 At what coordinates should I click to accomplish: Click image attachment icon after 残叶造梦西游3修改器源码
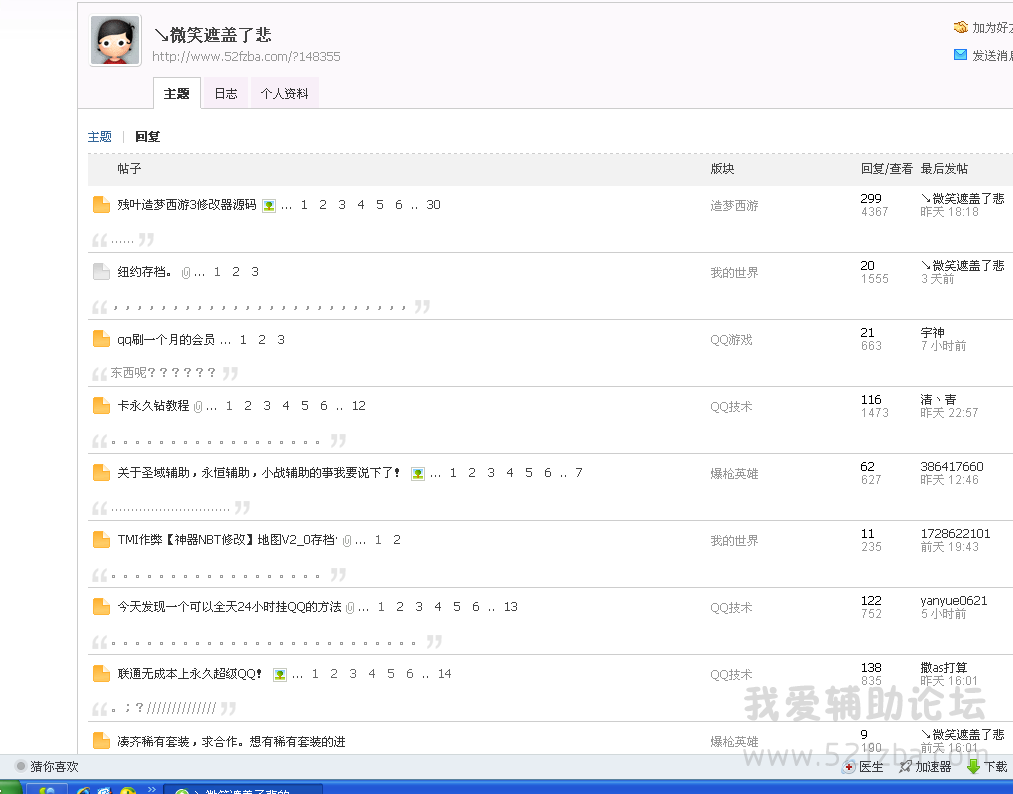click(x=269, y=206)
